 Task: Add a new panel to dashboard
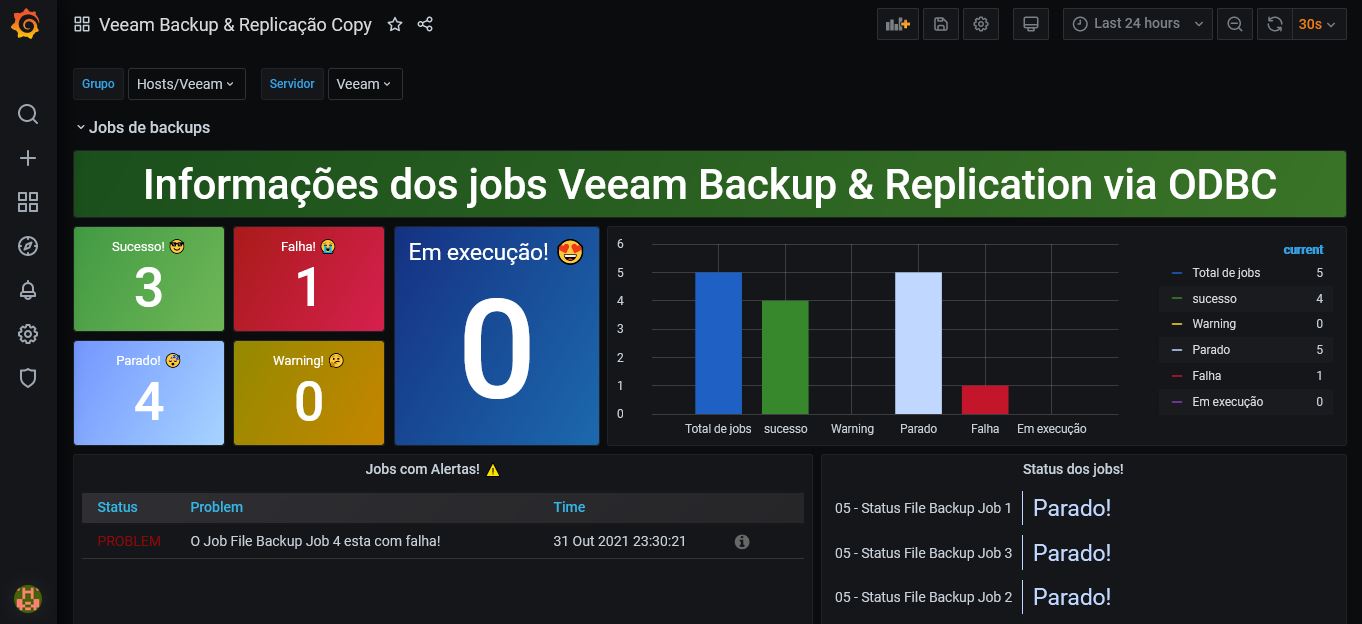[897, 24]
